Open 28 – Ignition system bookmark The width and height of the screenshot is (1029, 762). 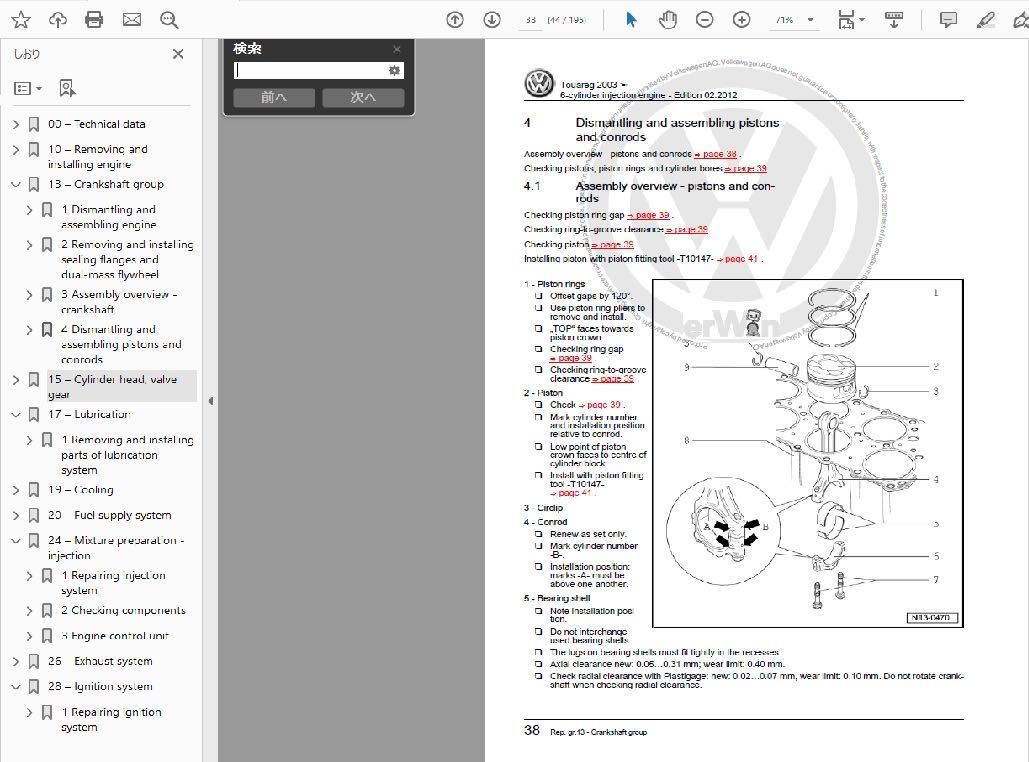(x=100, y=687)
